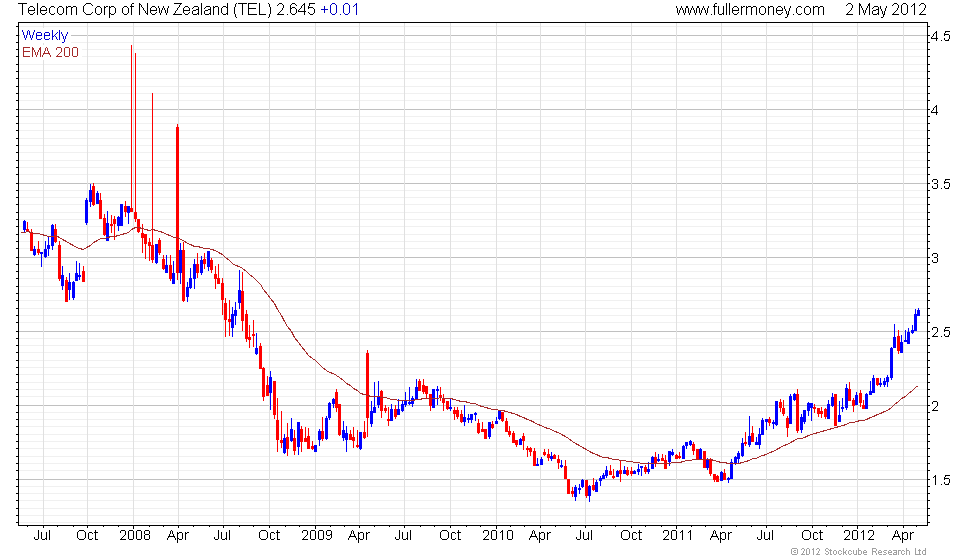
Task: Click the first 'Jul' label before 2008
Action: pyautogui.click(x=42, y=535)
